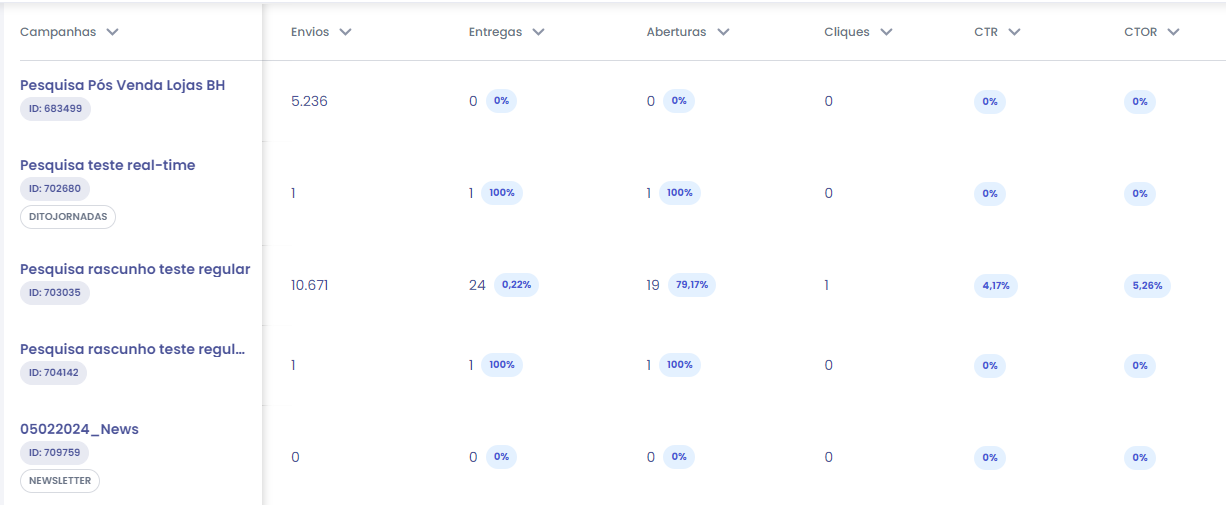1226x505 pixels.
Task: Expand the Envios column sort arrow
Action: click(x=346, y=32)
